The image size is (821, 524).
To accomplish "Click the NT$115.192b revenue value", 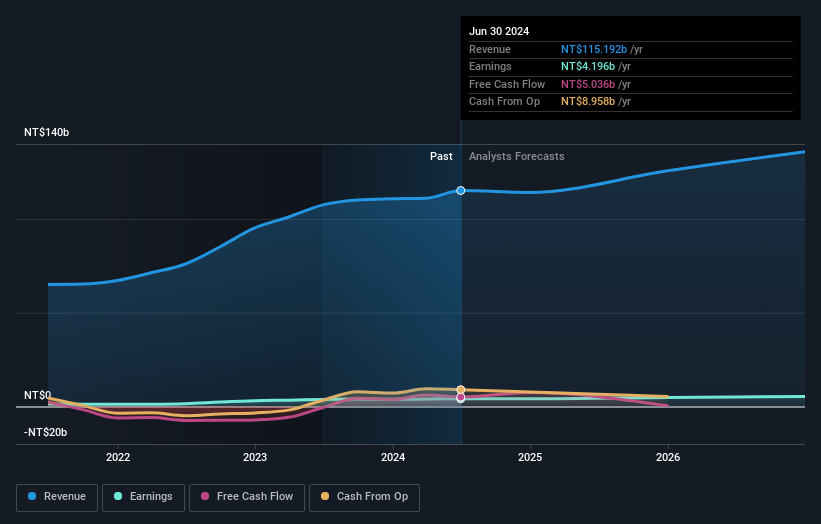I will point(594,49).
